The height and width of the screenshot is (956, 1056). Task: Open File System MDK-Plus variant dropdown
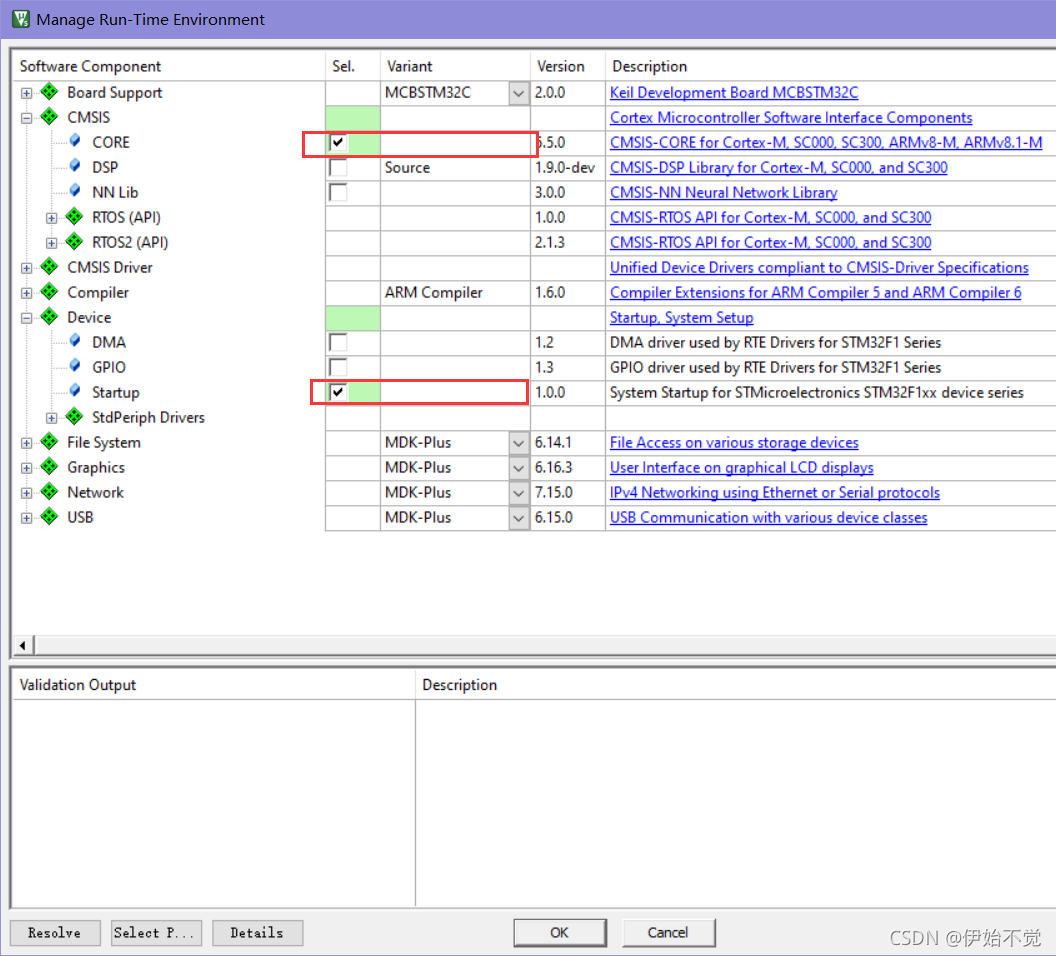coord(519,443)
